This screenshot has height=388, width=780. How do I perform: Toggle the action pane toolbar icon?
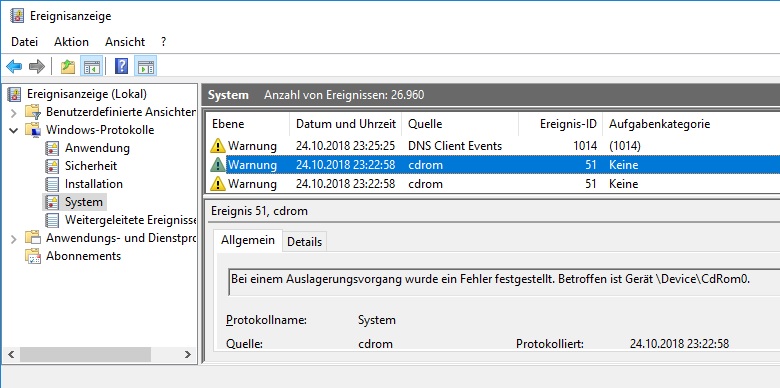coord(146,66)
